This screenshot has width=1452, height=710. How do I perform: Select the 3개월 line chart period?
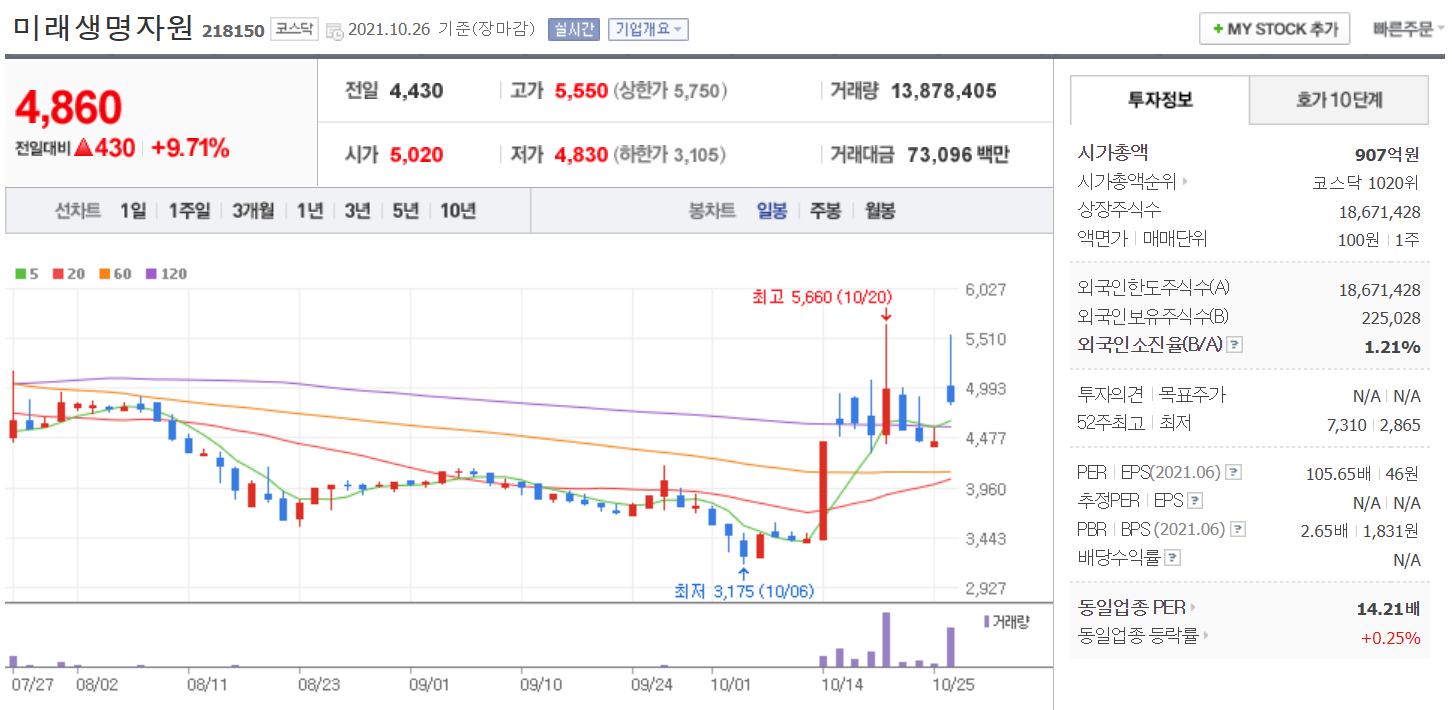253,211
